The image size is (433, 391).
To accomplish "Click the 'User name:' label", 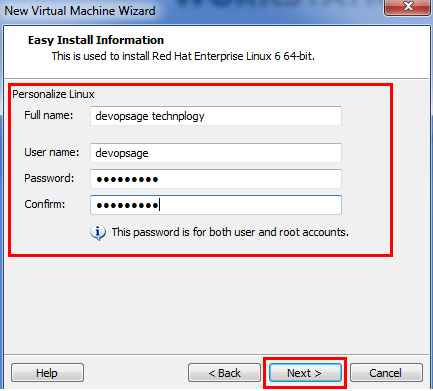I will point(52,152).
